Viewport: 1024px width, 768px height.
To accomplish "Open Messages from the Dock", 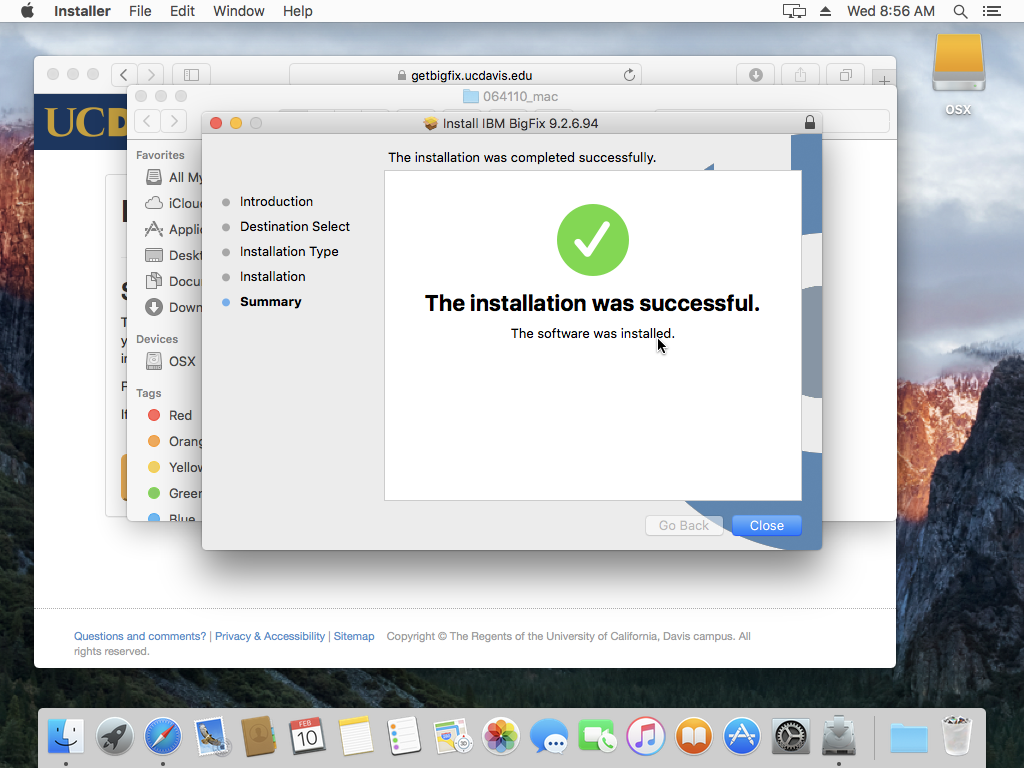I will [549, 737].
